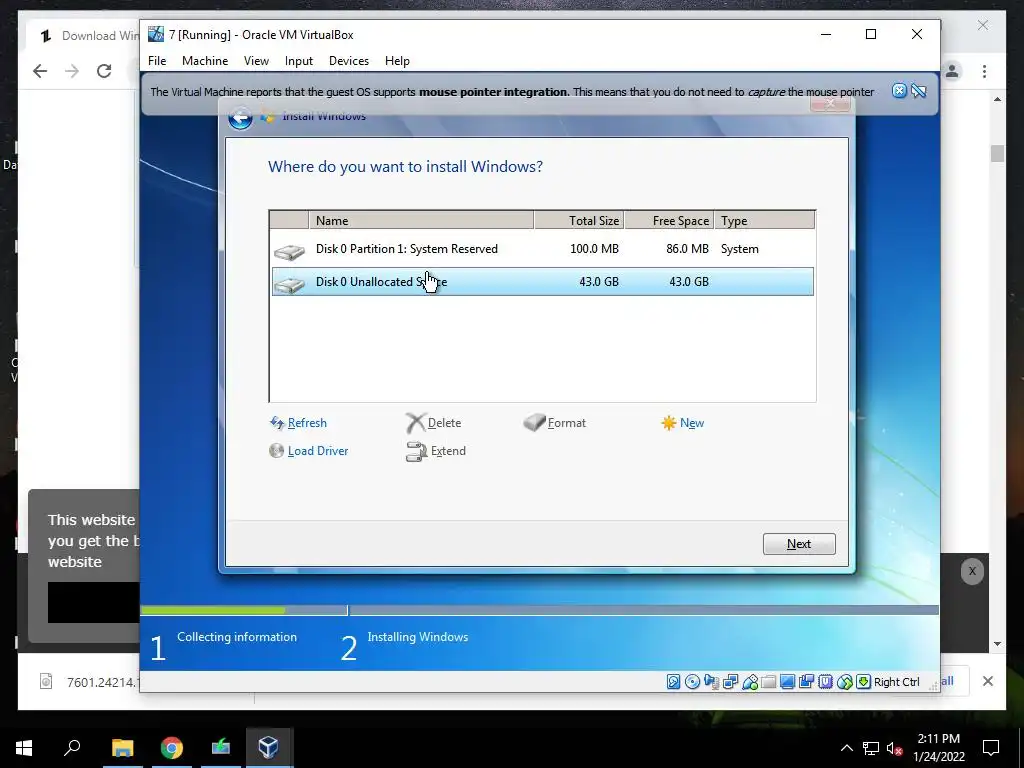The image size is (1024, 768).
Task: Open the File menu in VirtualBox
Action: pos(157,61)
